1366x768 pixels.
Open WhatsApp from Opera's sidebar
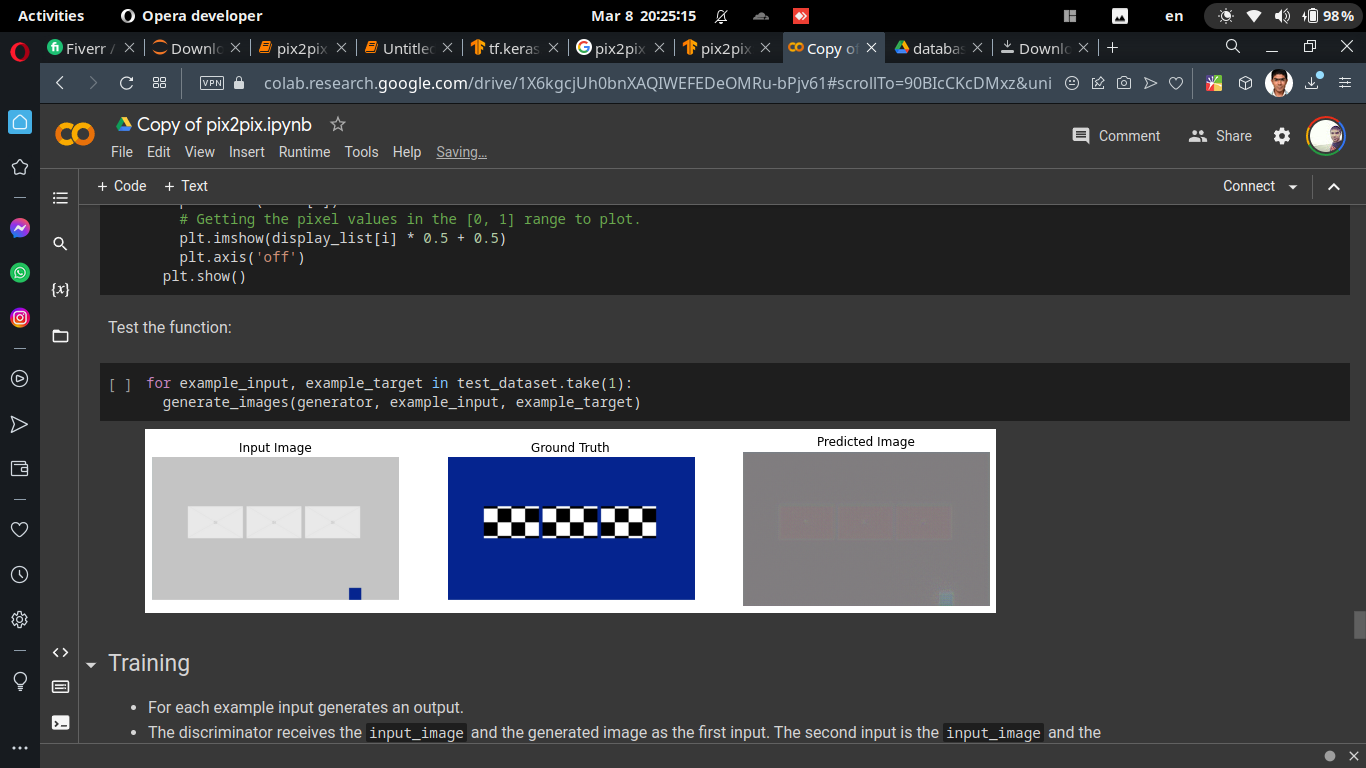(19, 273)
